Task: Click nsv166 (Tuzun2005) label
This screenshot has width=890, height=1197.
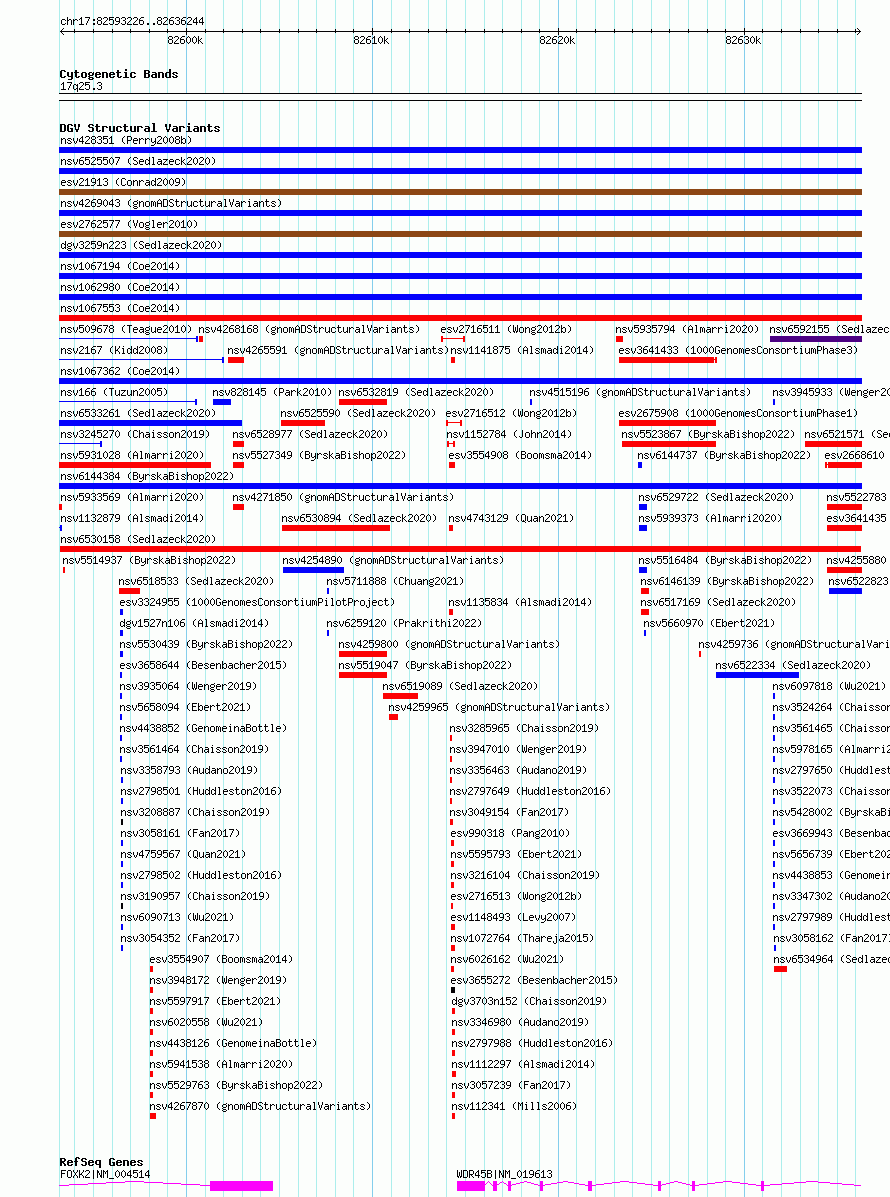Action: tap(114, 392)
